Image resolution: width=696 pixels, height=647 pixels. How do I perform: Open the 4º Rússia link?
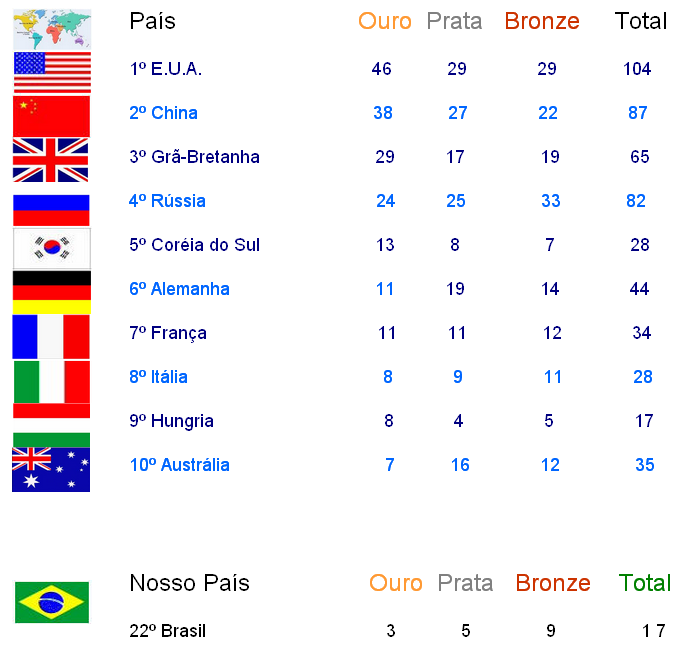point(167,201)
